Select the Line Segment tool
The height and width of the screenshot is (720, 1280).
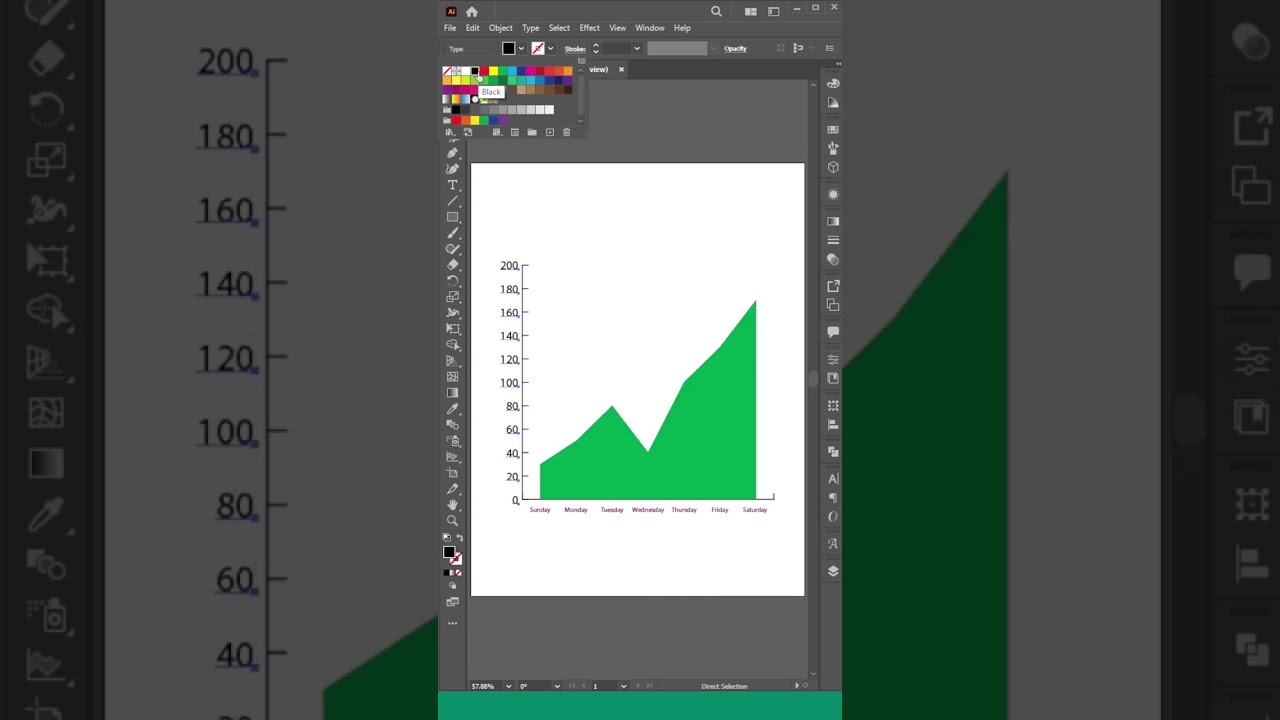pos(452,201)
